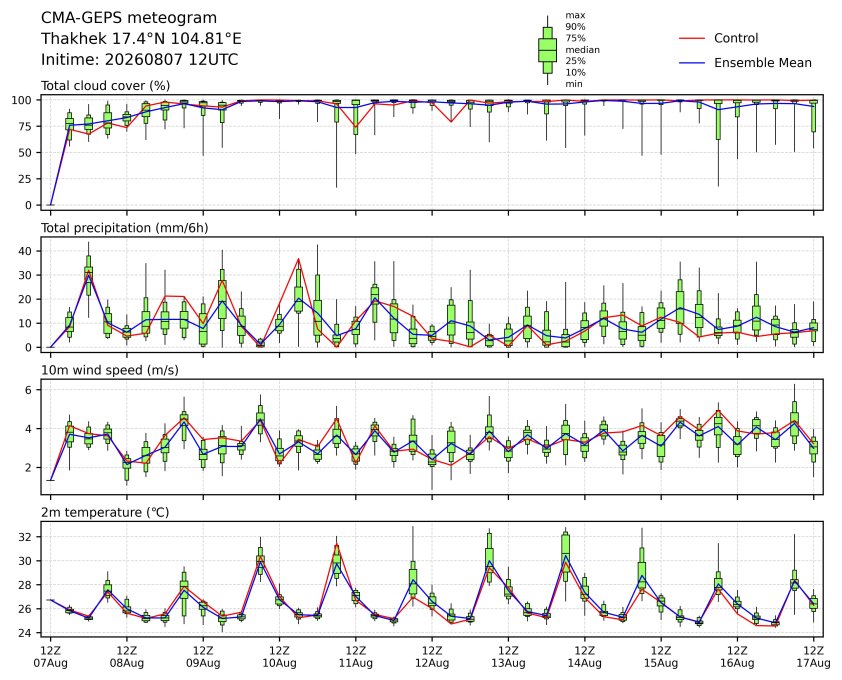Click the Total cloud cover (%) panel title
842x680 pixels.
[106, 86]
